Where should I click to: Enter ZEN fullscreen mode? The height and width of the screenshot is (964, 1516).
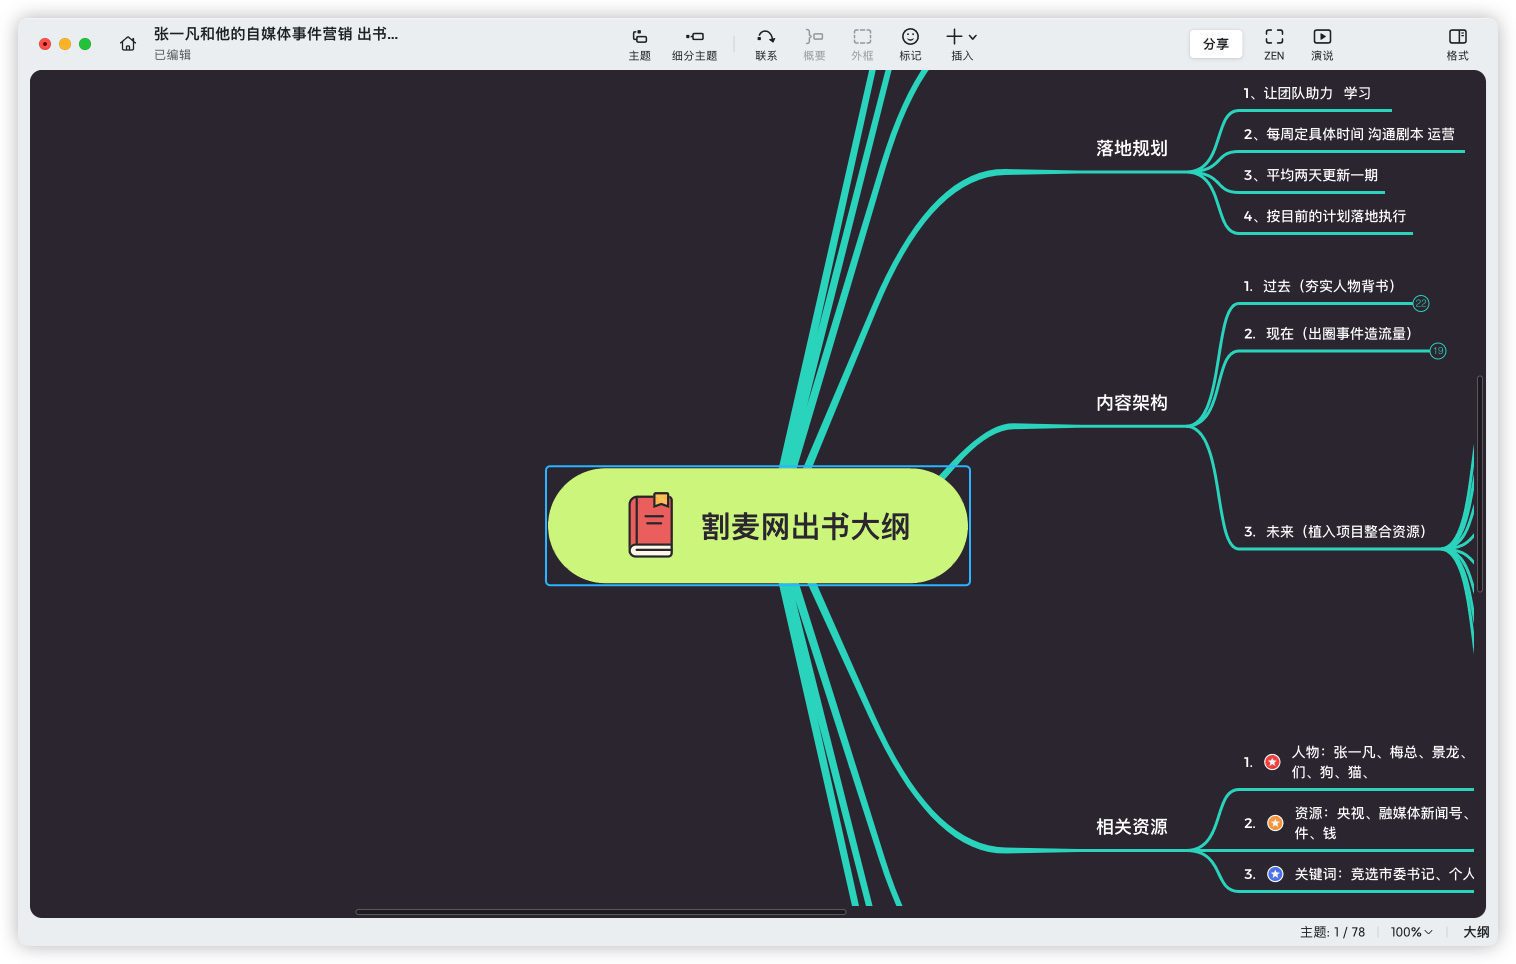click(1274, 44)
